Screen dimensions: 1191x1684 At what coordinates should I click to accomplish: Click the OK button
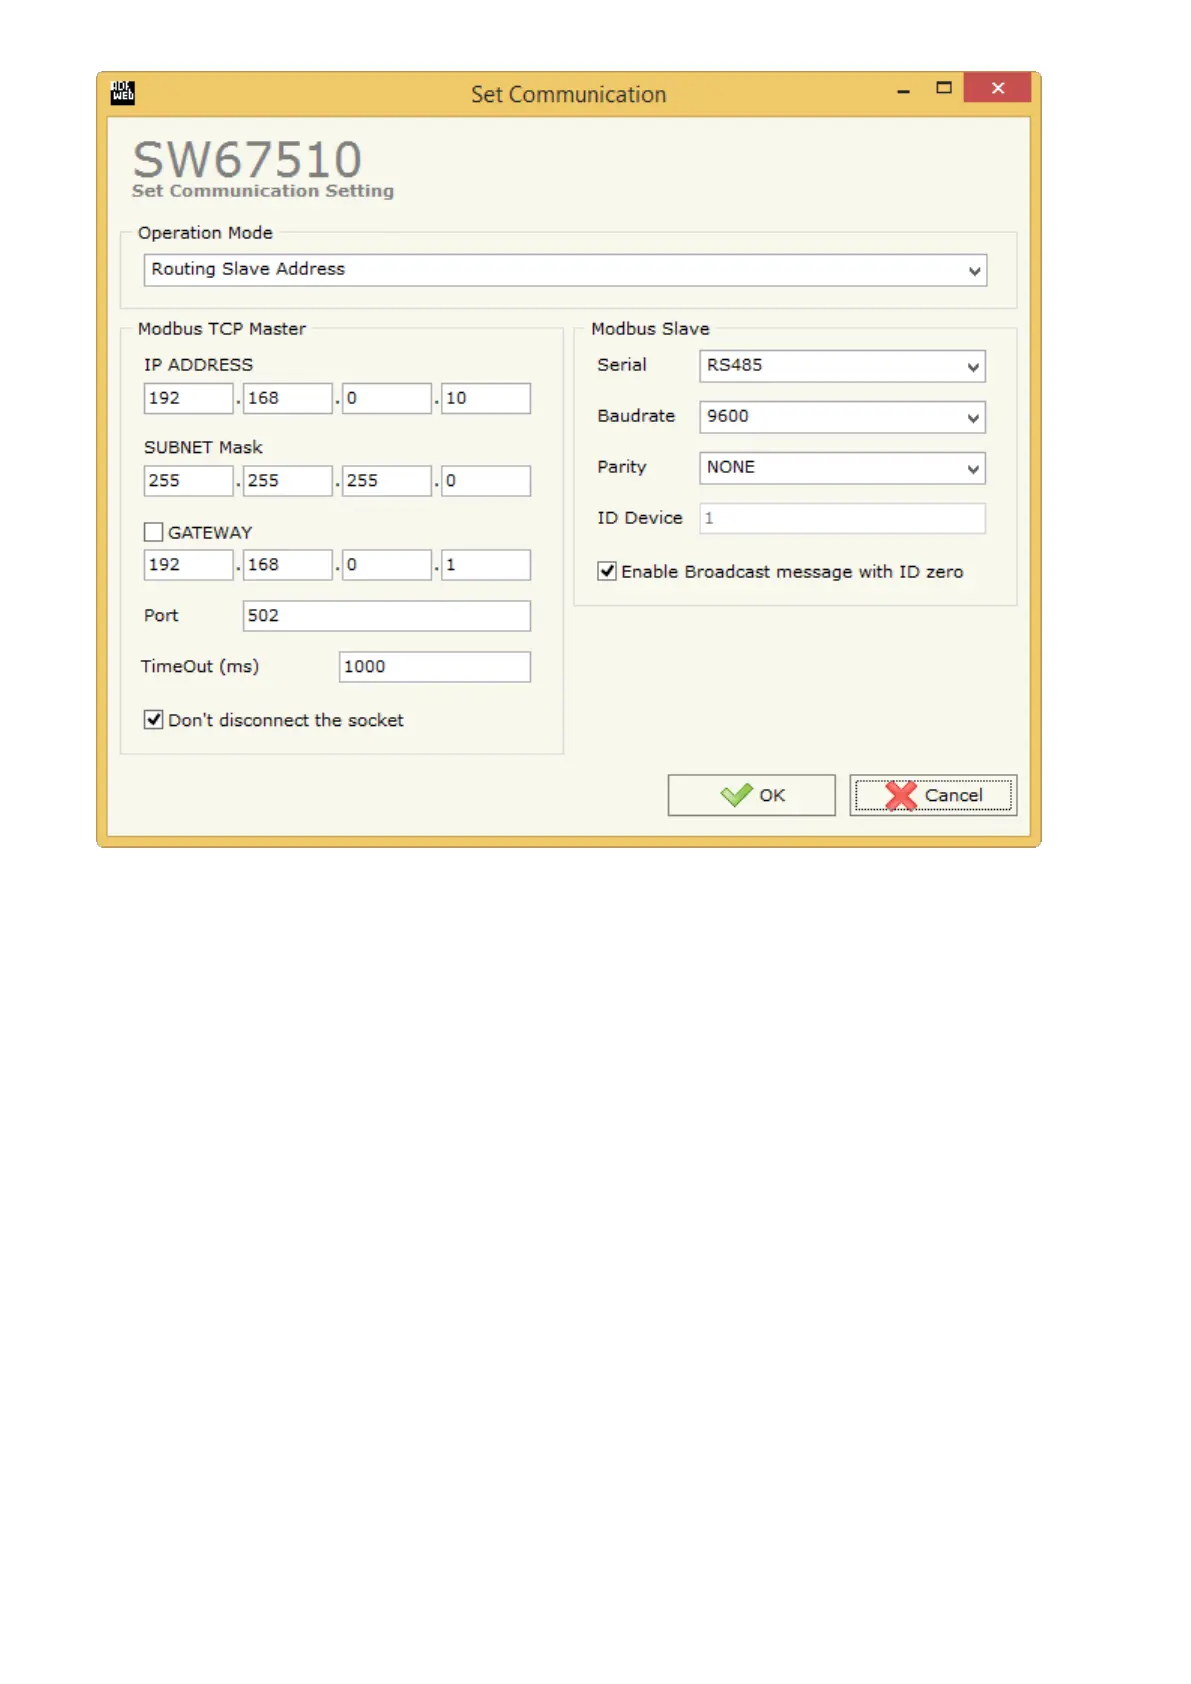[751, 795]
